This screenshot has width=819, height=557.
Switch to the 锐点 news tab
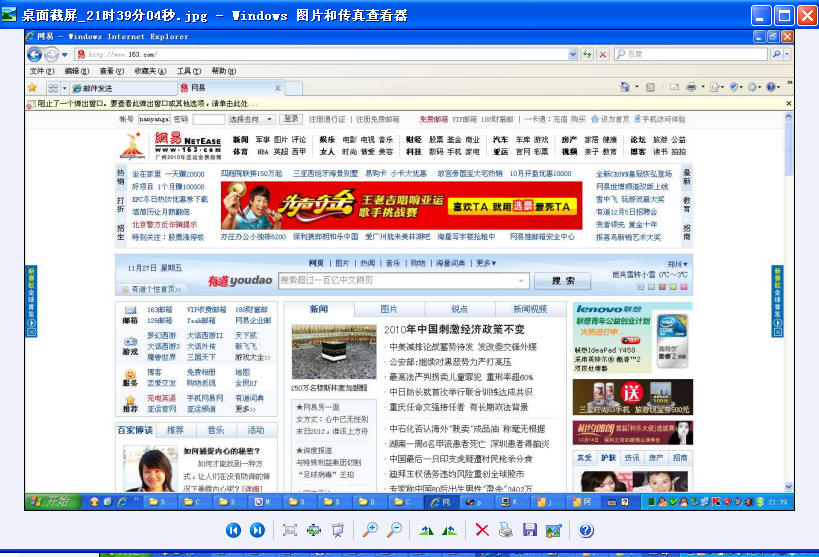pos(460,309)
